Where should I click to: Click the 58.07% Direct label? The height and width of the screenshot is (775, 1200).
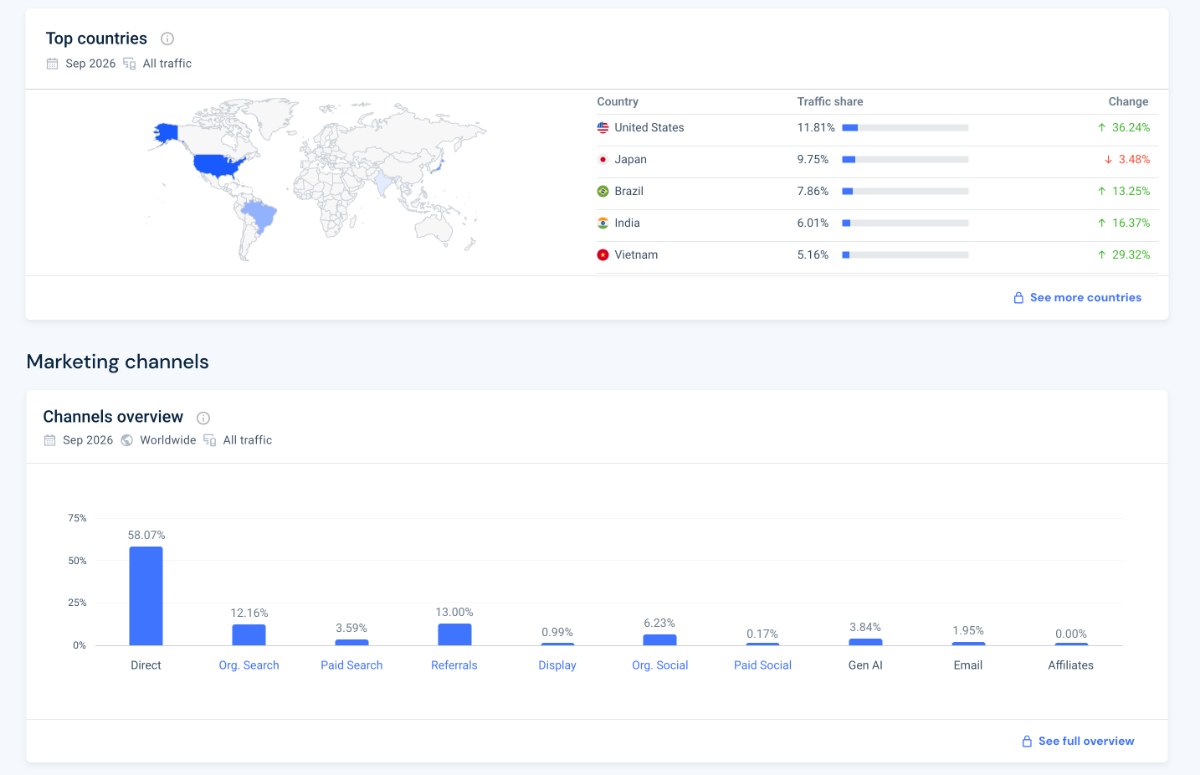[146, 536]
